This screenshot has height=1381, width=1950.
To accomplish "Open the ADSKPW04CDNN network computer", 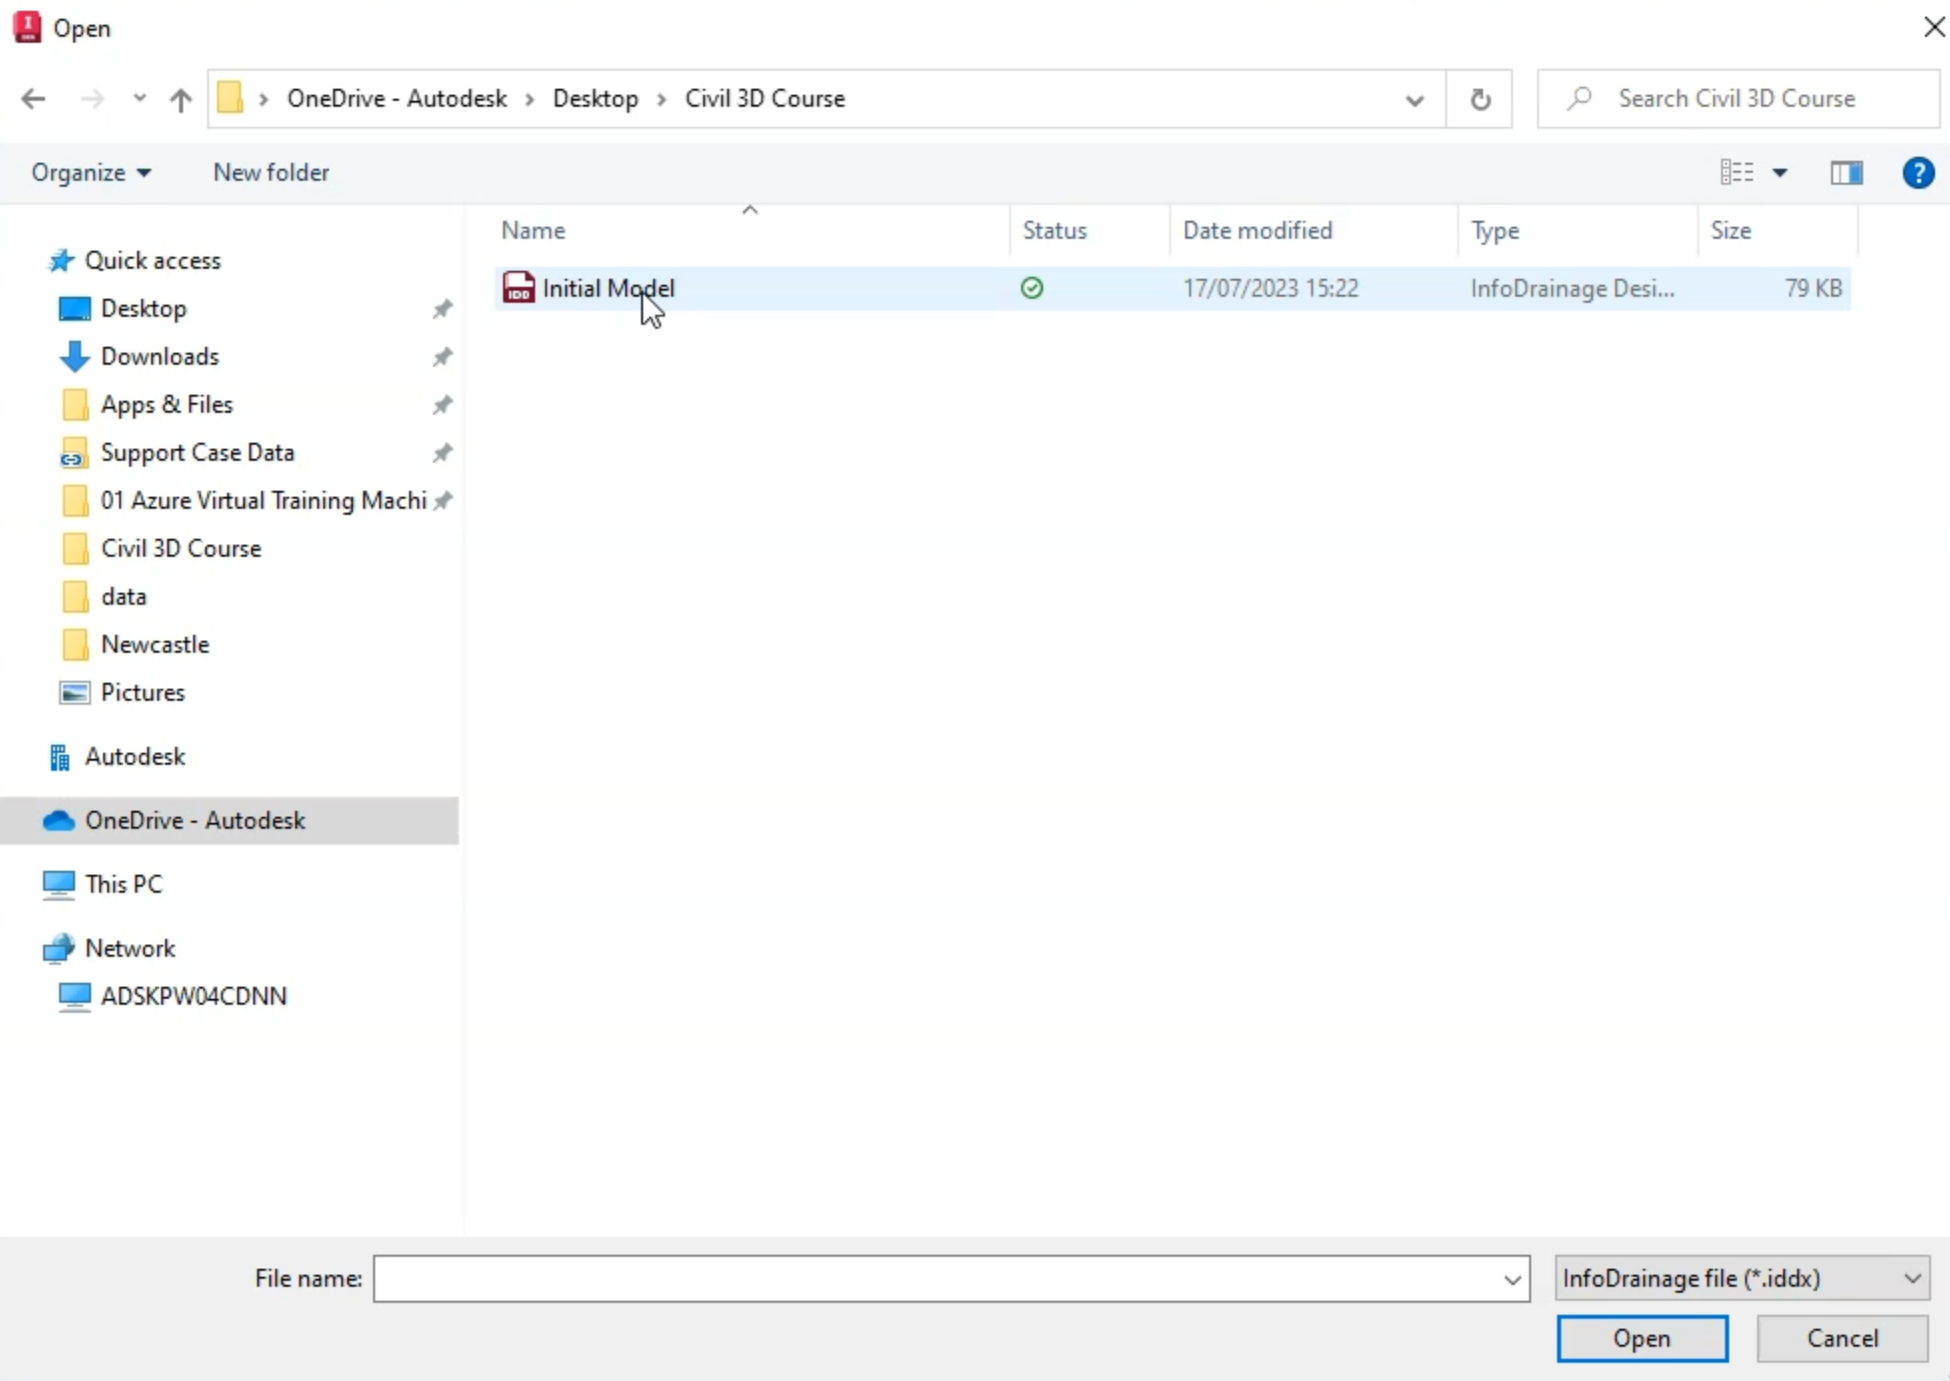I will tap(193, 996).
